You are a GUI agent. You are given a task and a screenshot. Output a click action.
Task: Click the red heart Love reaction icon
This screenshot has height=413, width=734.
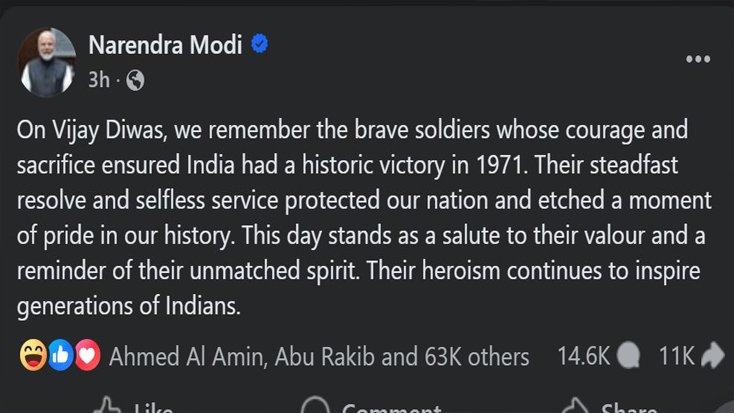87,356
